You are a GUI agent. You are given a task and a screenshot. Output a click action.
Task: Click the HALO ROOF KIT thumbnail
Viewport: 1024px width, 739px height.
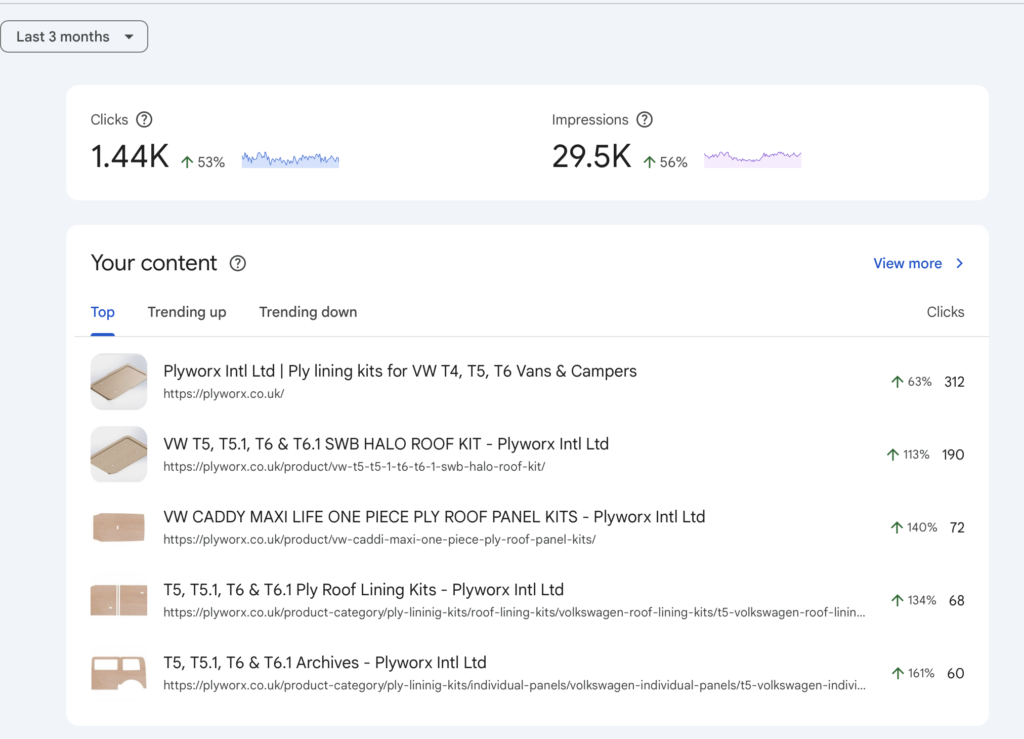coord(119,454)
